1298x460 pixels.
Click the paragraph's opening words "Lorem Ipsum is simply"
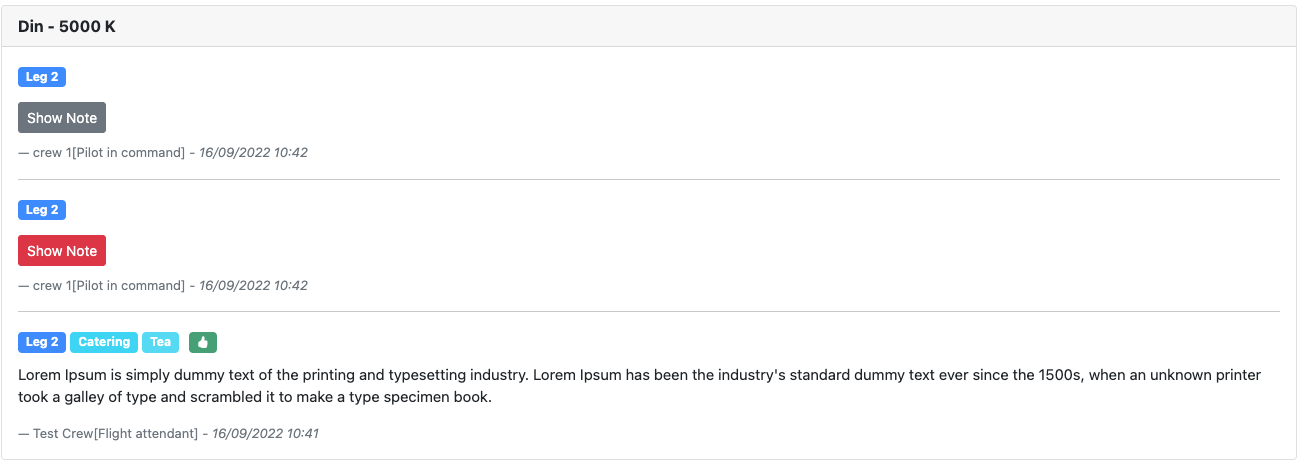point(90,376)
